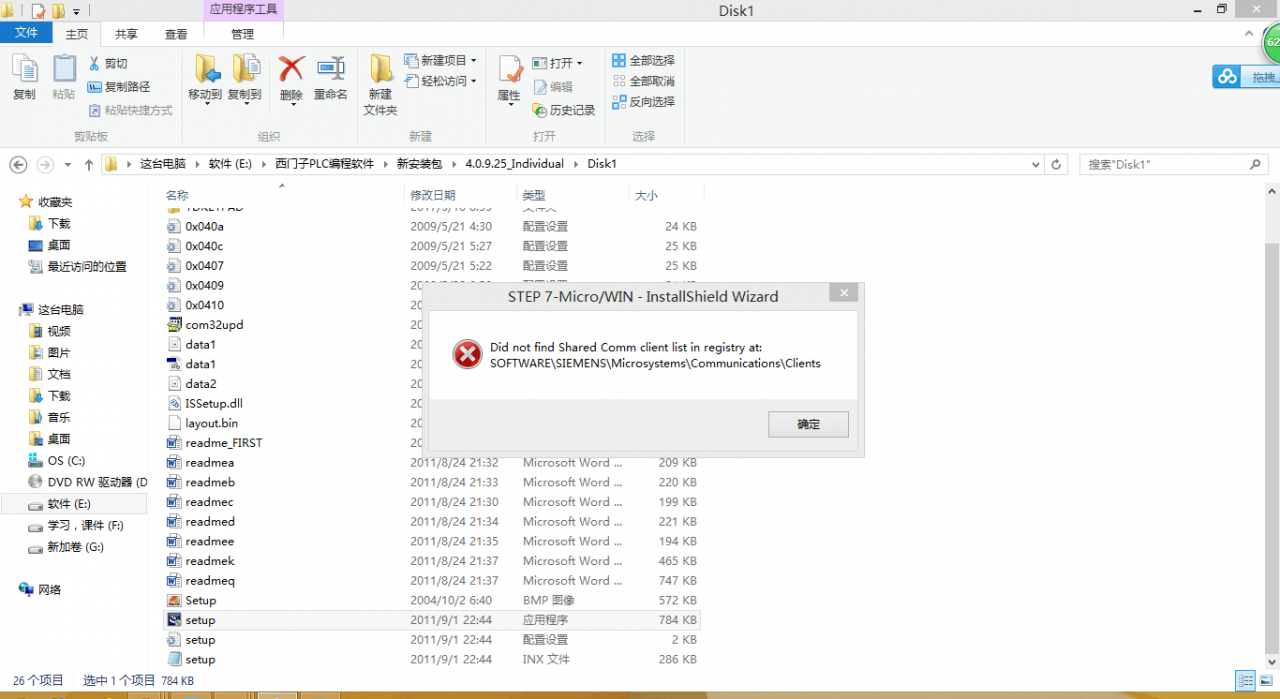The height and width of the screenshot is (699, 1280).
Task: Open the Open (打开) dropdown in ribbon
Action: coord(557,63)
